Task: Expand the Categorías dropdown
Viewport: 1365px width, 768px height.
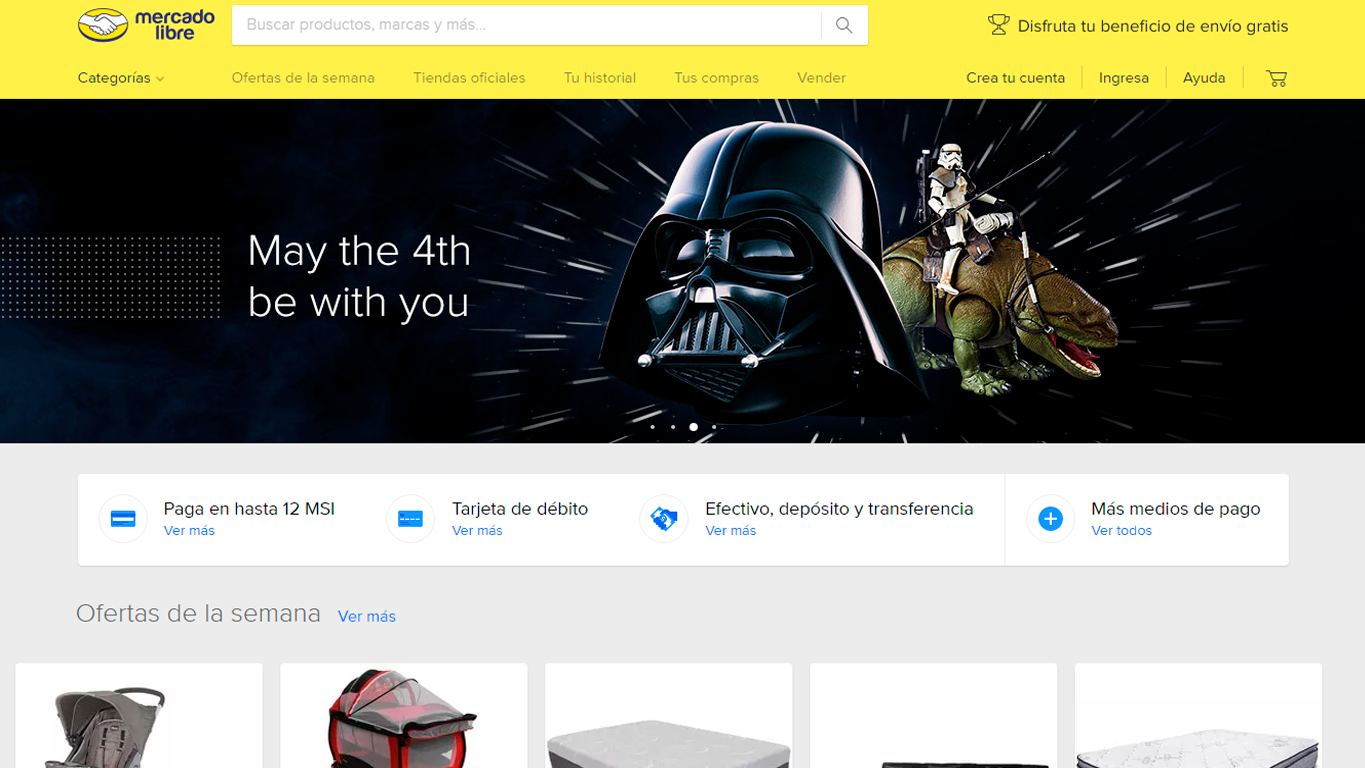Action: coord(120,78)
